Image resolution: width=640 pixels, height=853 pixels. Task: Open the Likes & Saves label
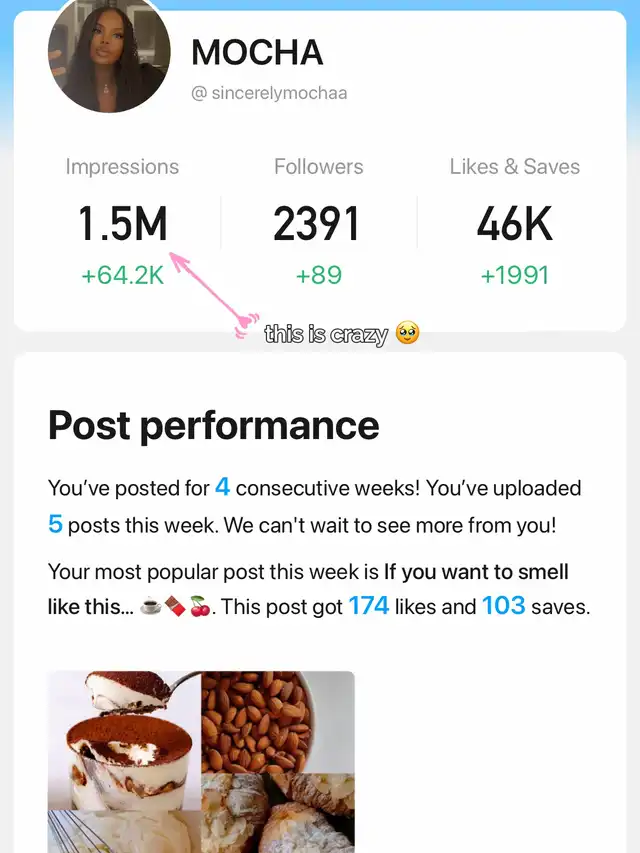(x=515, y=166)
